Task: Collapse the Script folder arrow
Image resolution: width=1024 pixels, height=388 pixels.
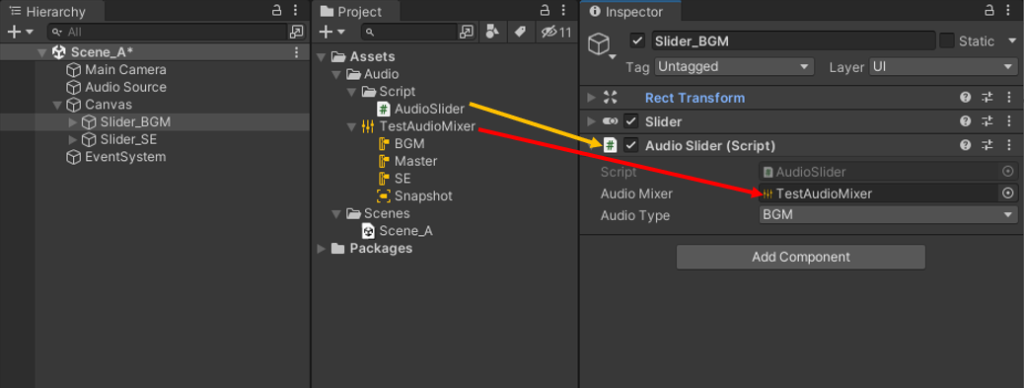Action: point(351,91)
